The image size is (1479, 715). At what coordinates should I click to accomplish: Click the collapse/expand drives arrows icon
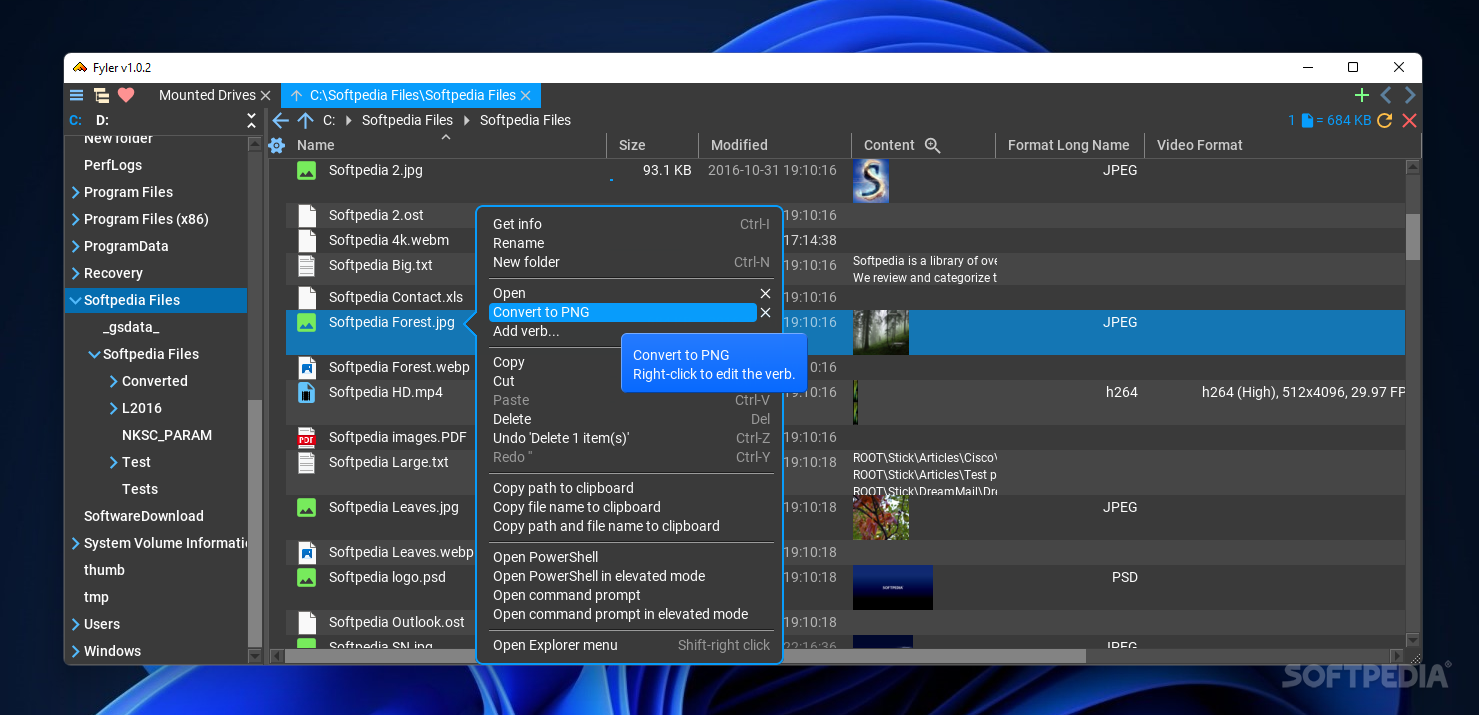point(252,120)
